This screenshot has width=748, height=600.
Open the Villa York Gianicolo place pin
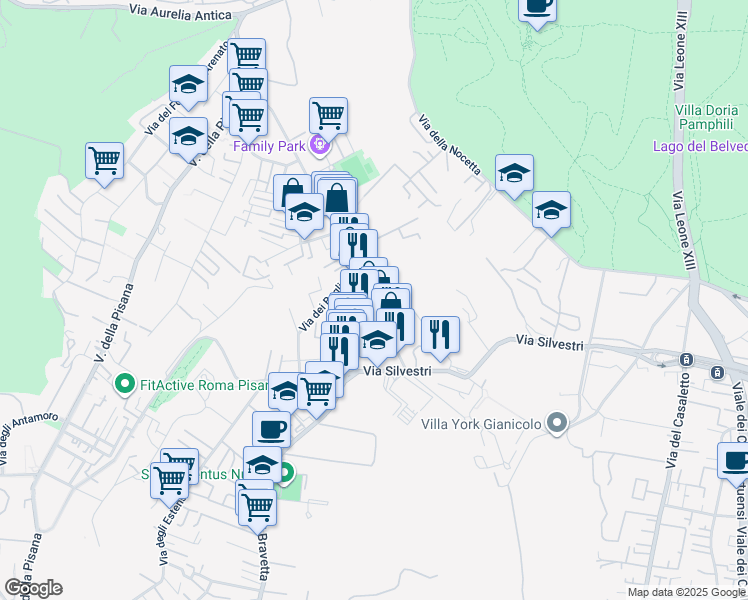[x=557, y=424]
